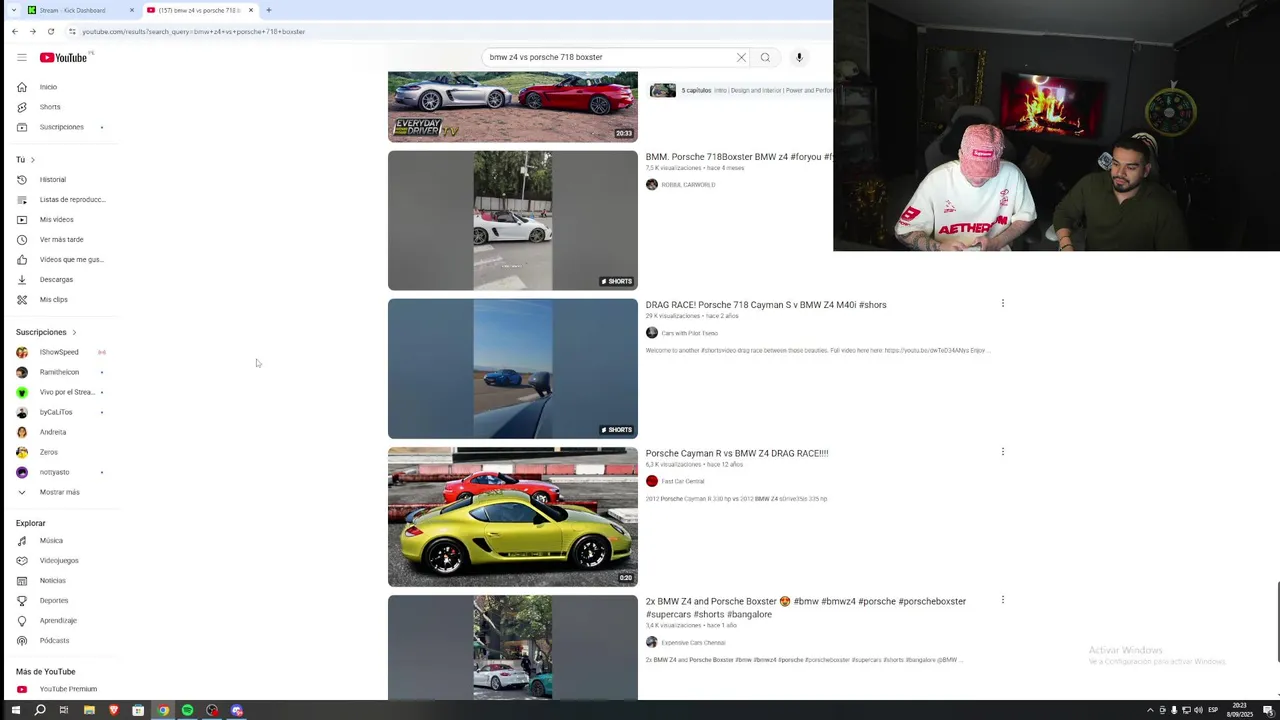Open channel Cars with Pilot Tseno
This screenshot has height=720, width=1280.
pos(689,333)
